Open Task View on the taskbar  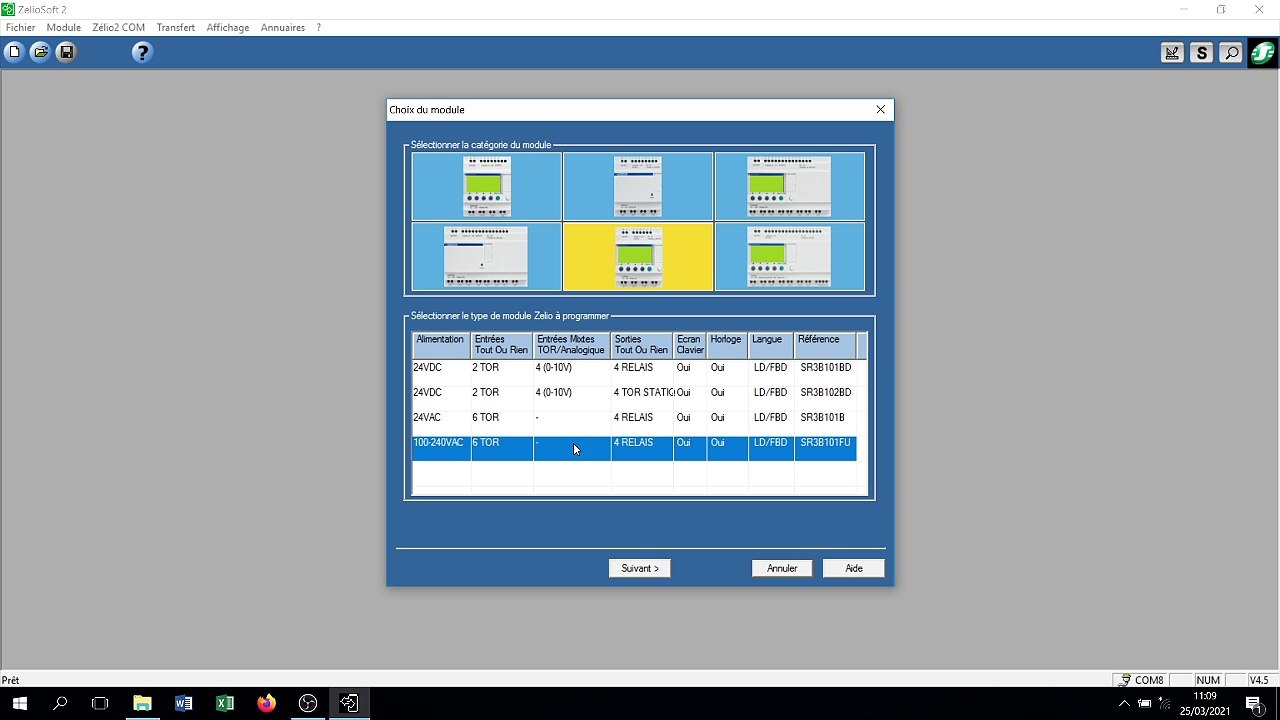(100, 703)
